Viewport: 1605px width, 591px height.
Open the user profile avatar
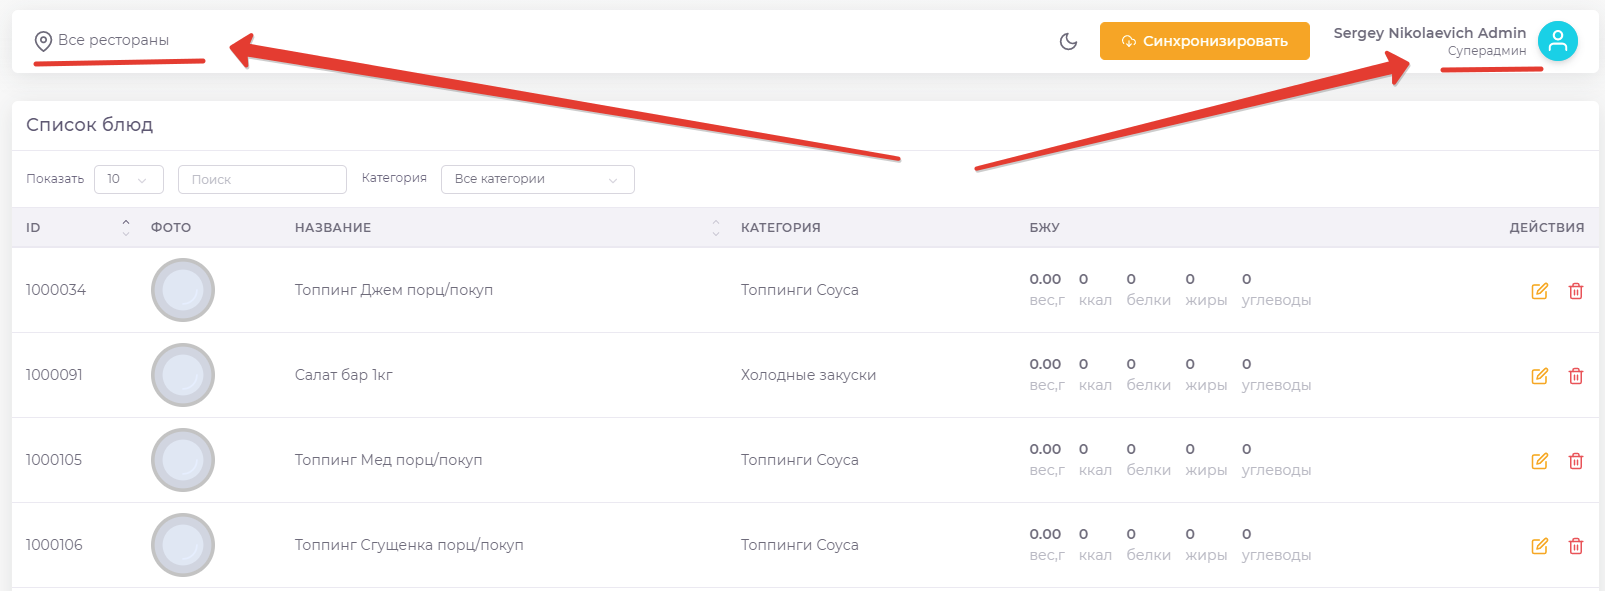pos(1557,41)
